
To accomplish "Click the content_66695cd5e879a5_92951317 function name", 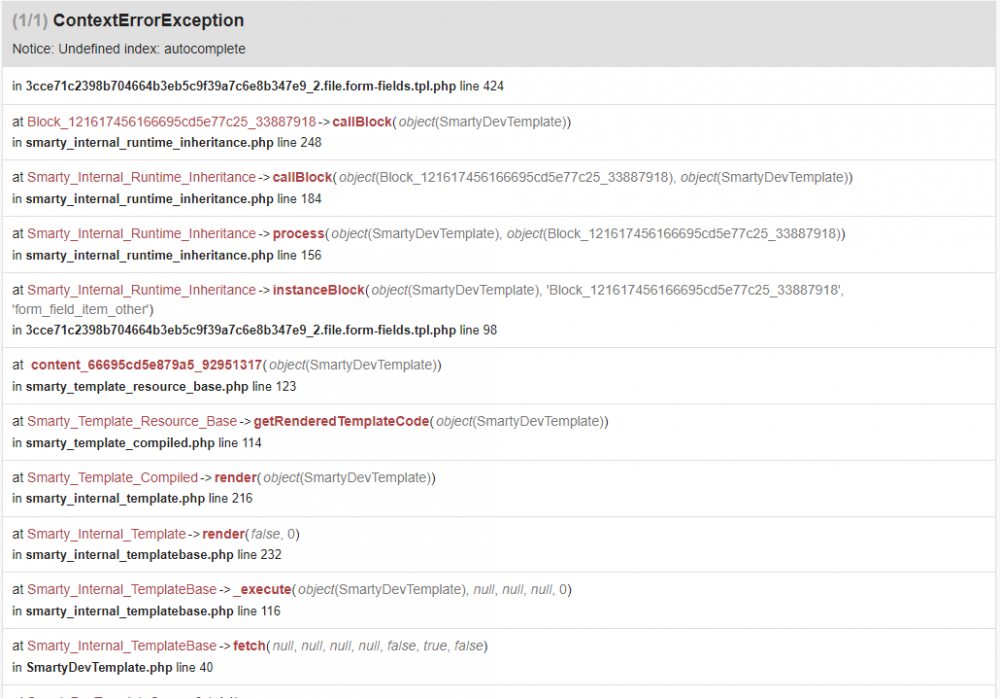I will click(x=146, y=365).
